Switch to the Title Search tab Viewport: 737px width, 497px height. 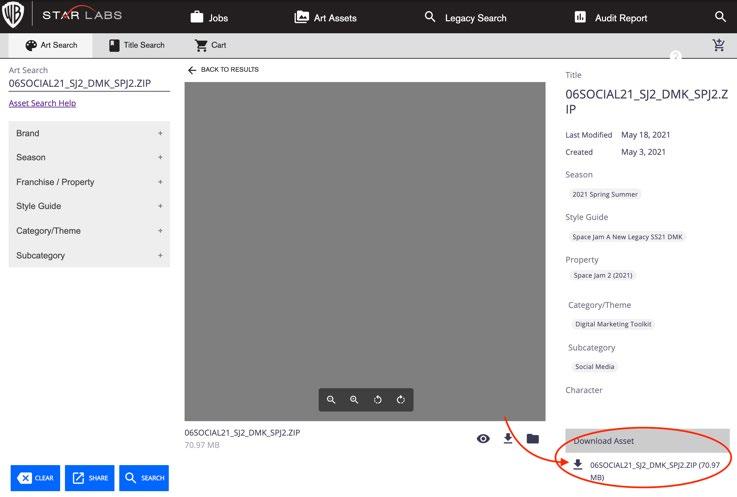click(x=137, y=45)
